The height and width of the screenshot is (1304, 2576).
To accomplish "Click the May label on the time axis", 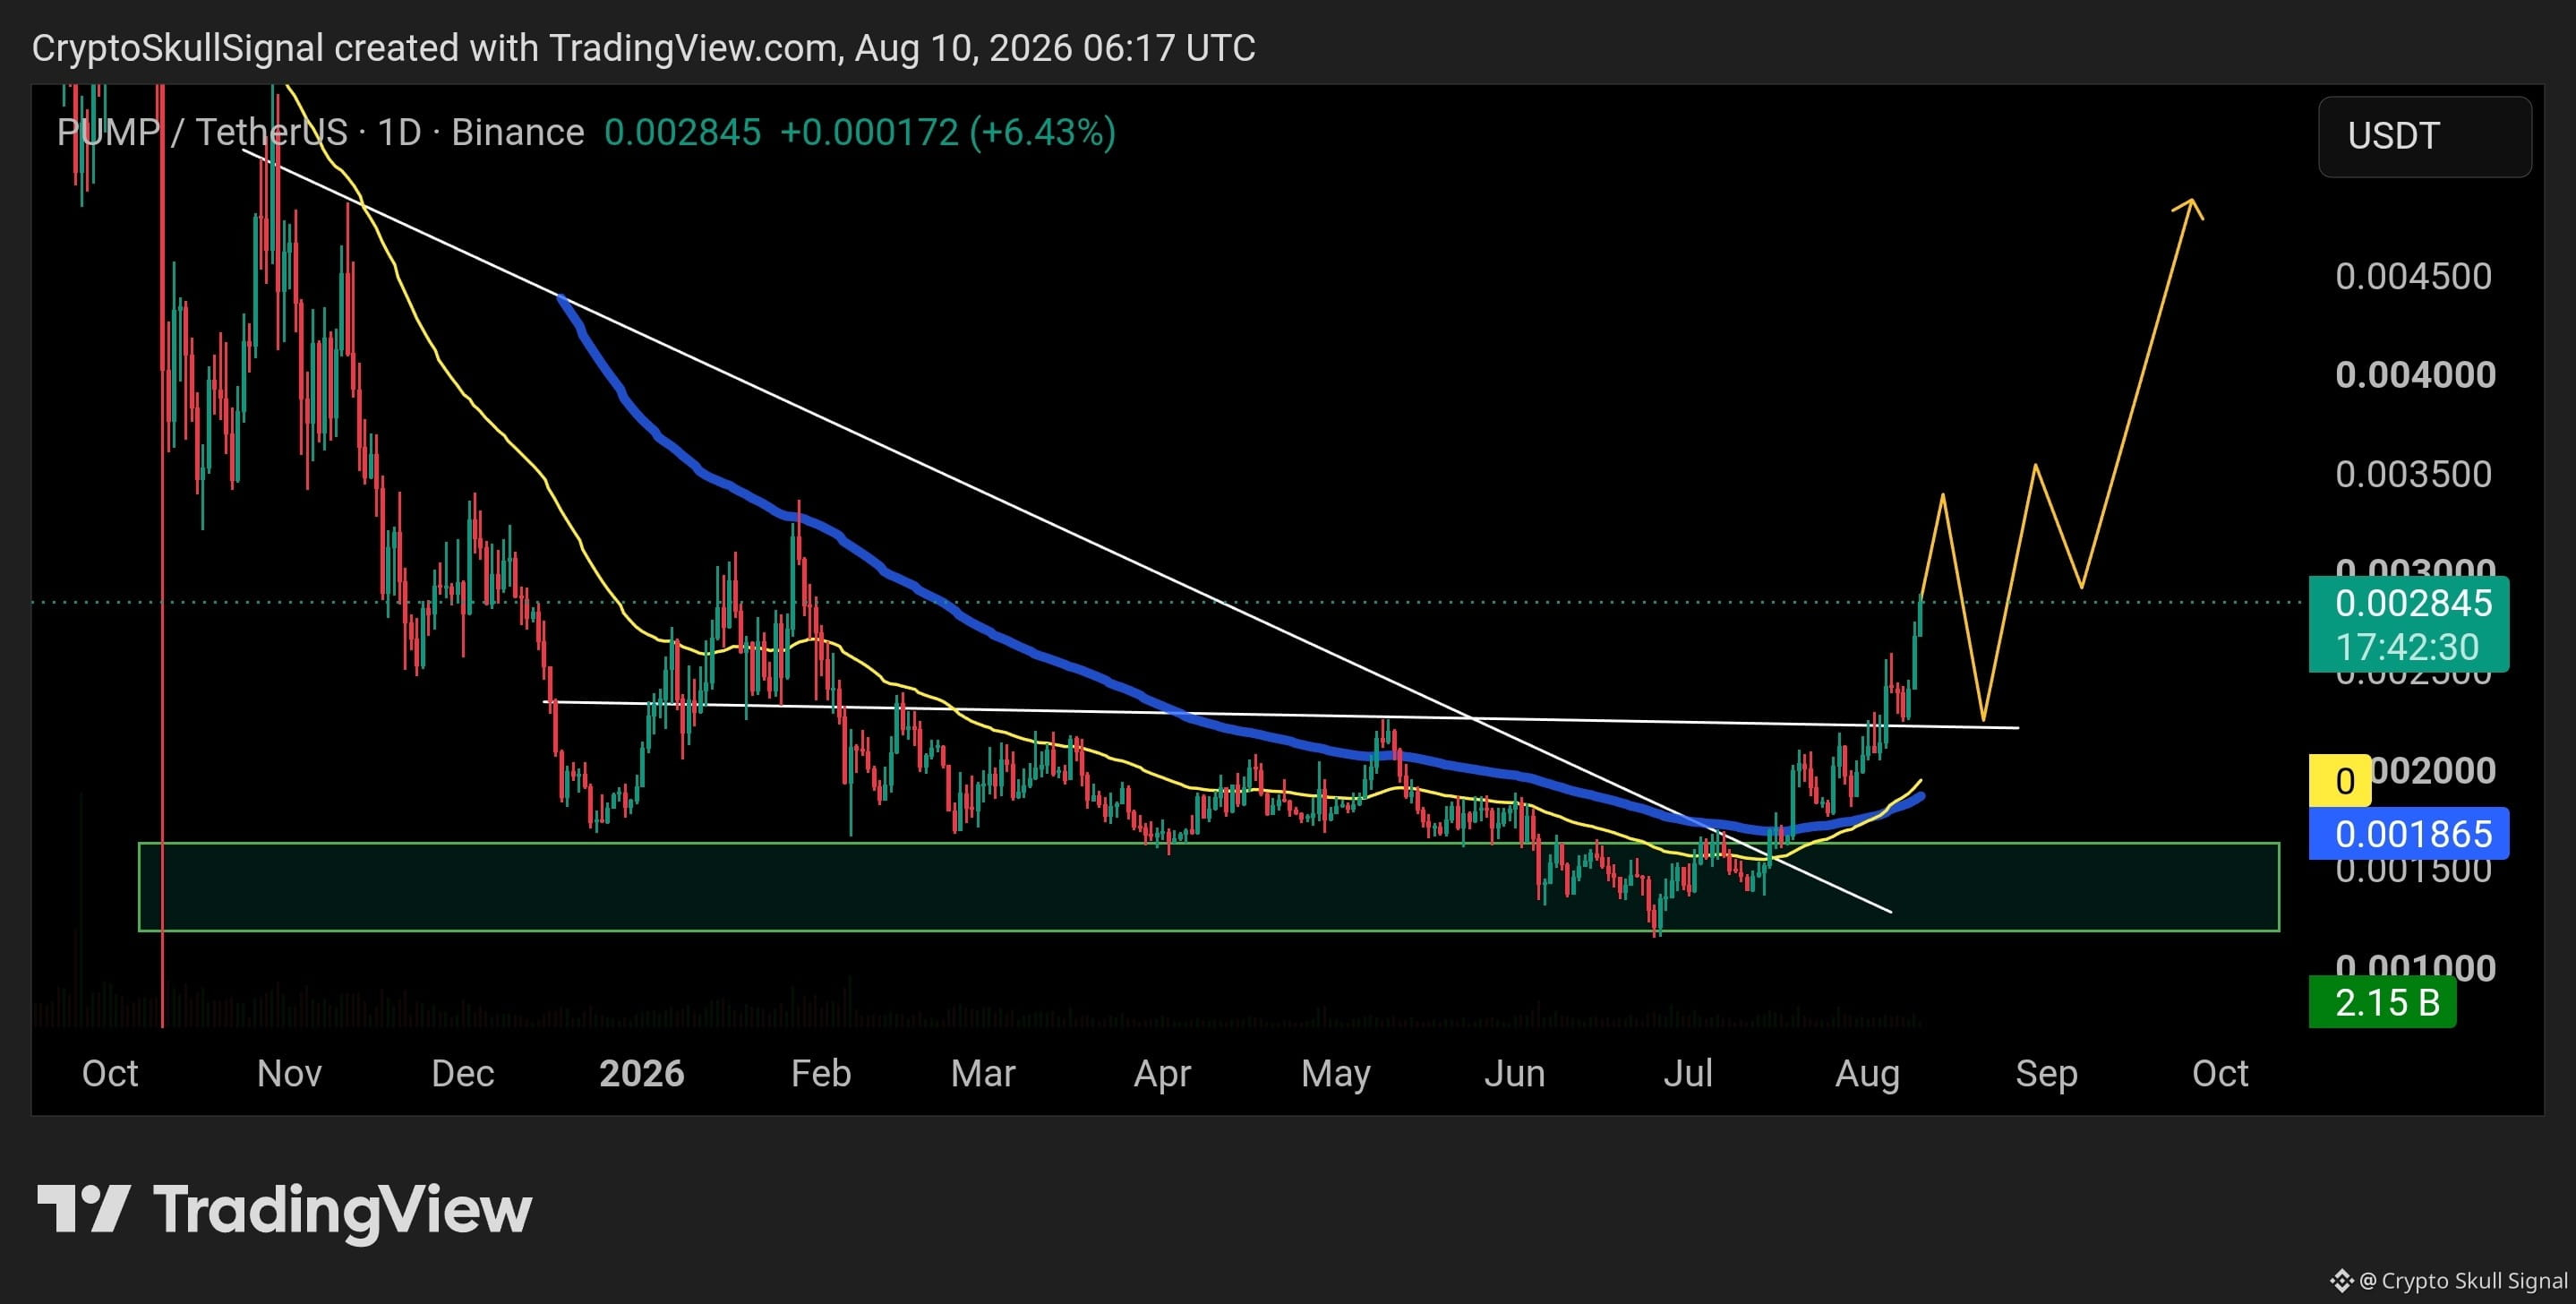I will click(1336, 1073).
